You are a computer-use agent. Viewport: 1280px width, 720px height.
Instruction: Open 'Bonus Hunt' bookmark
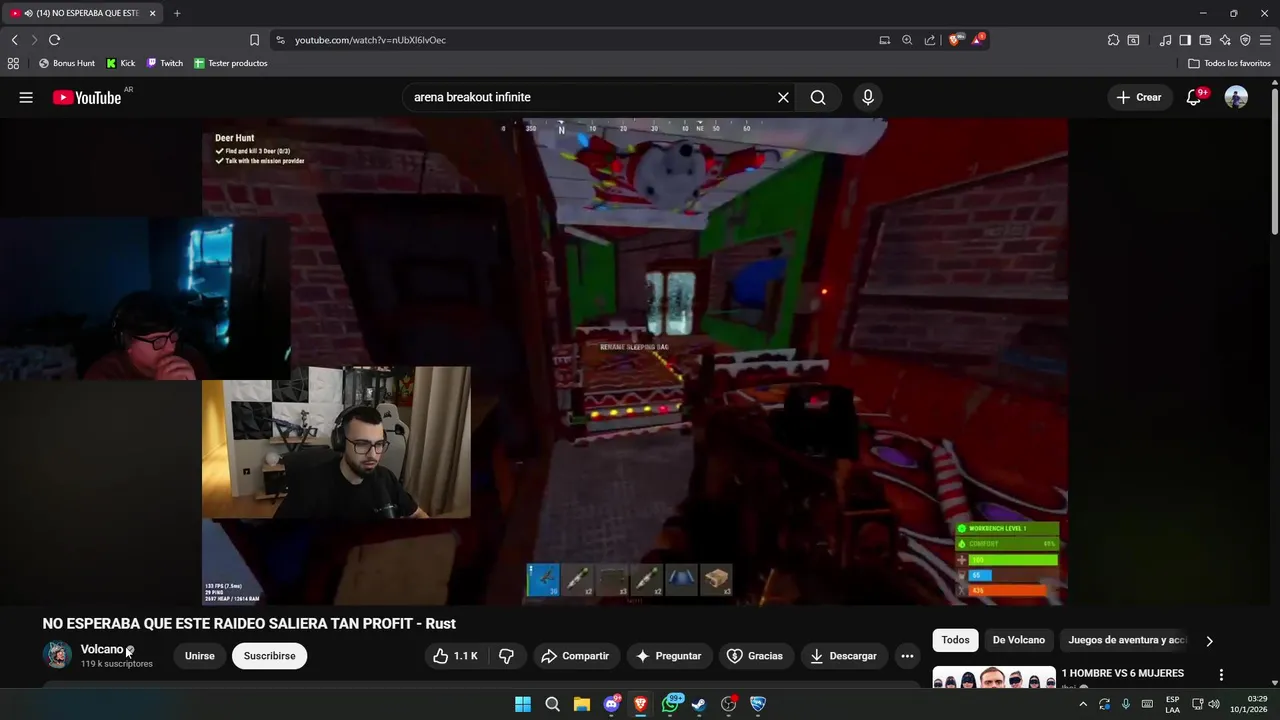[x=67, y=63]
